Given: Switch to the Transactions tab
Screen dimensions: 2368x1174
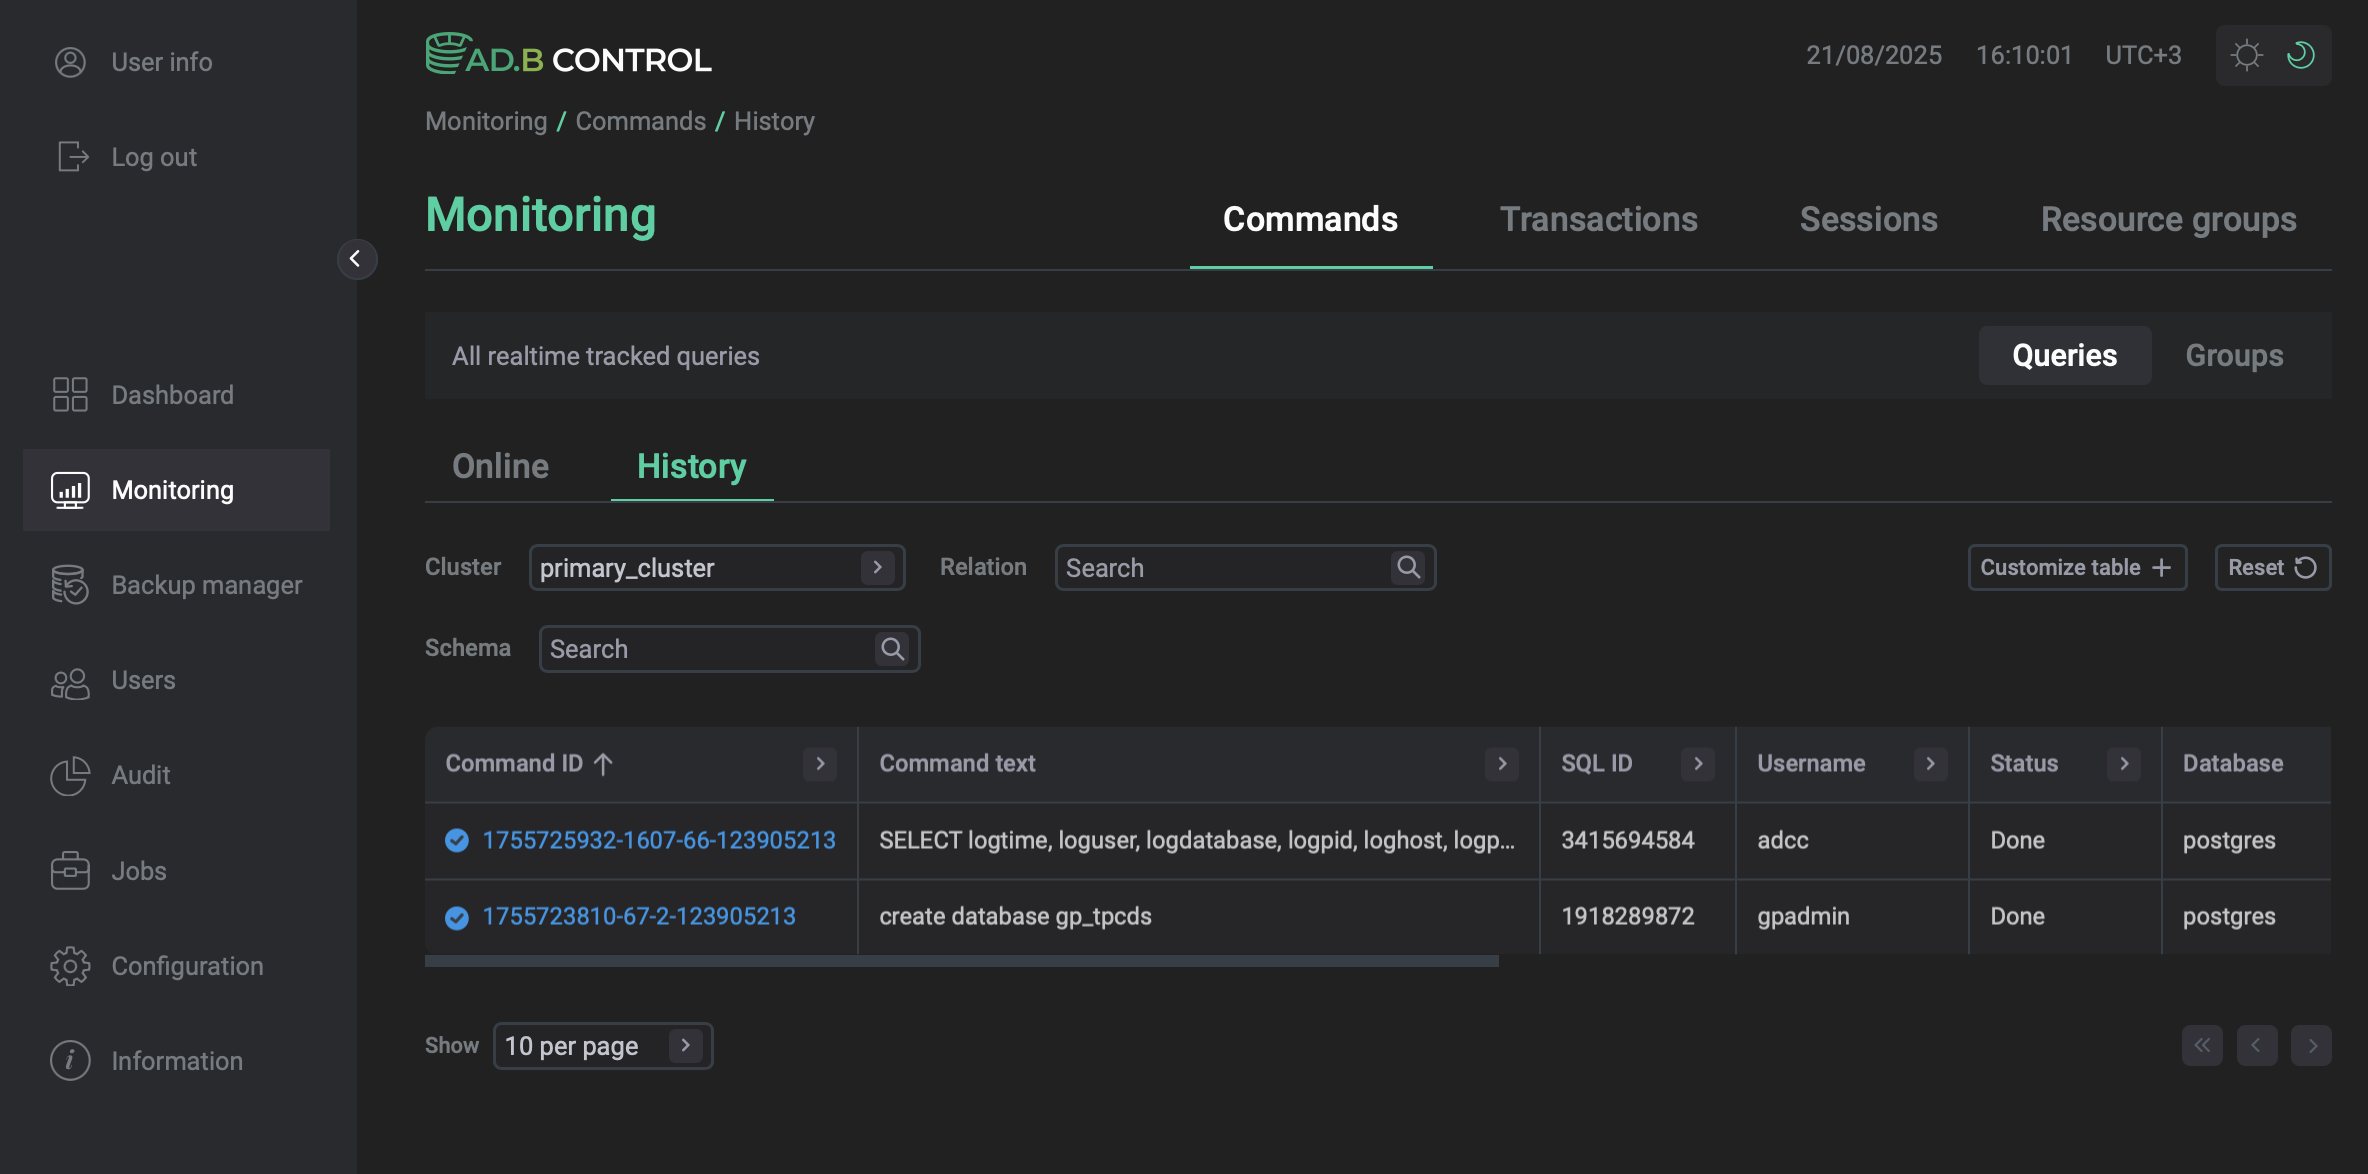Looking at the screenshot, I should (1598, 219).
